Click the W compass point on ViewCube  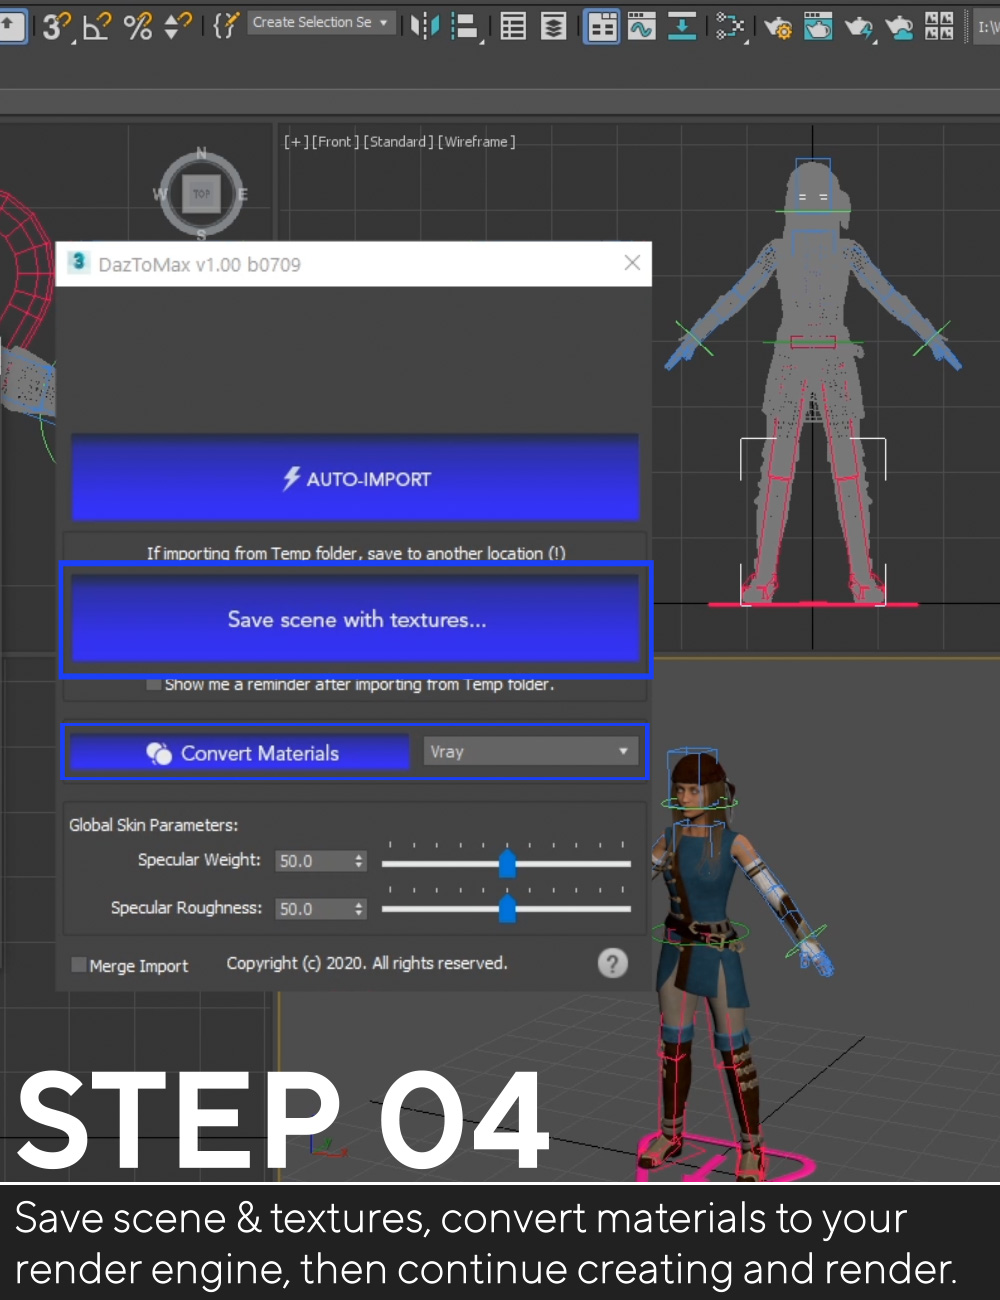[160, 194]
